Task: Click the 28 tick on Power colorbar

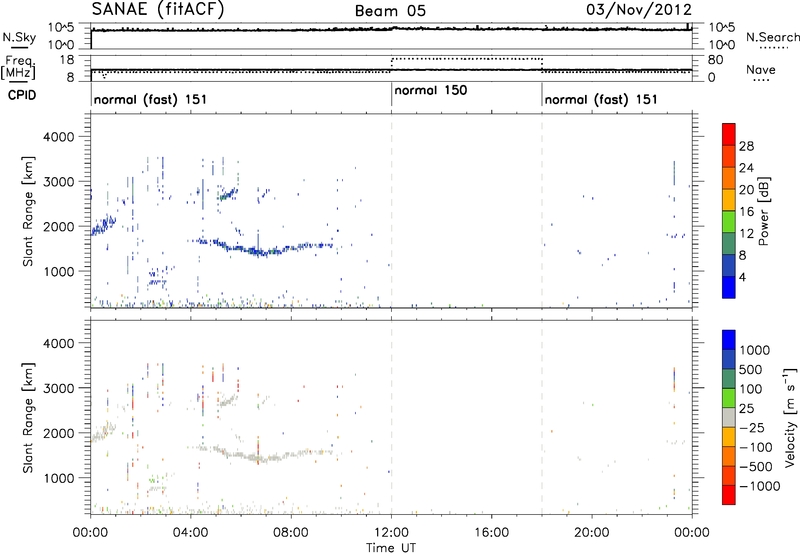Action: coord(746,146)
